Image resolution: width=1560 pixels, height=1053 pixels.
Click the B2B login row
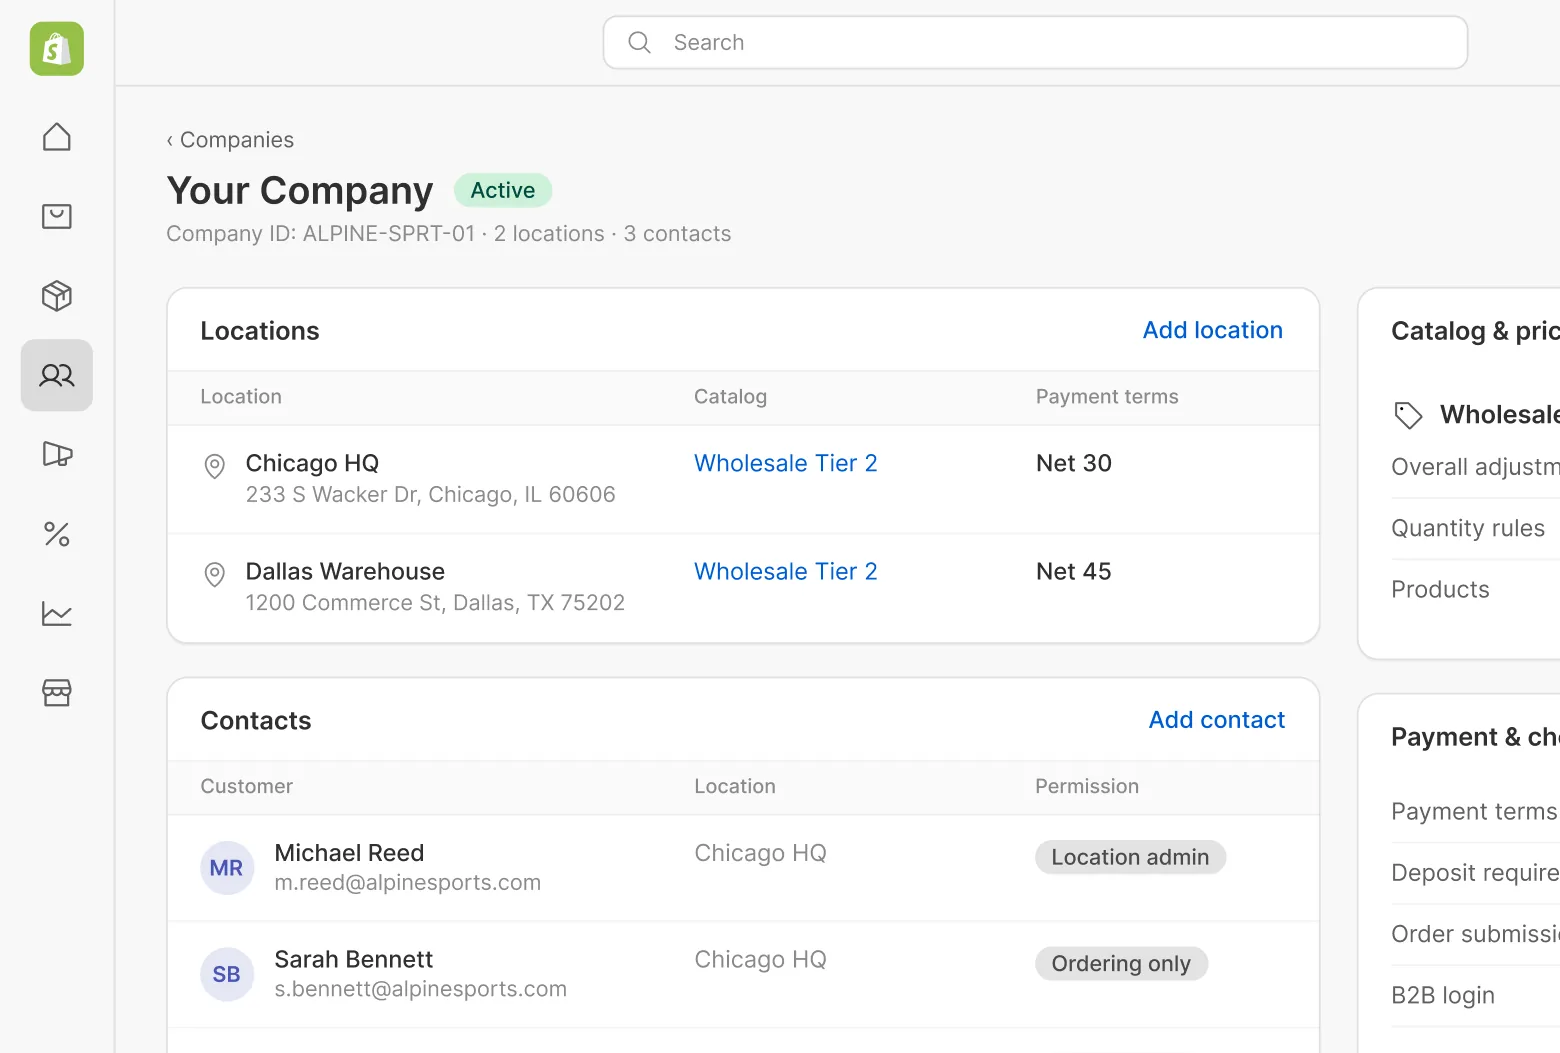(x=1475, y=995)
